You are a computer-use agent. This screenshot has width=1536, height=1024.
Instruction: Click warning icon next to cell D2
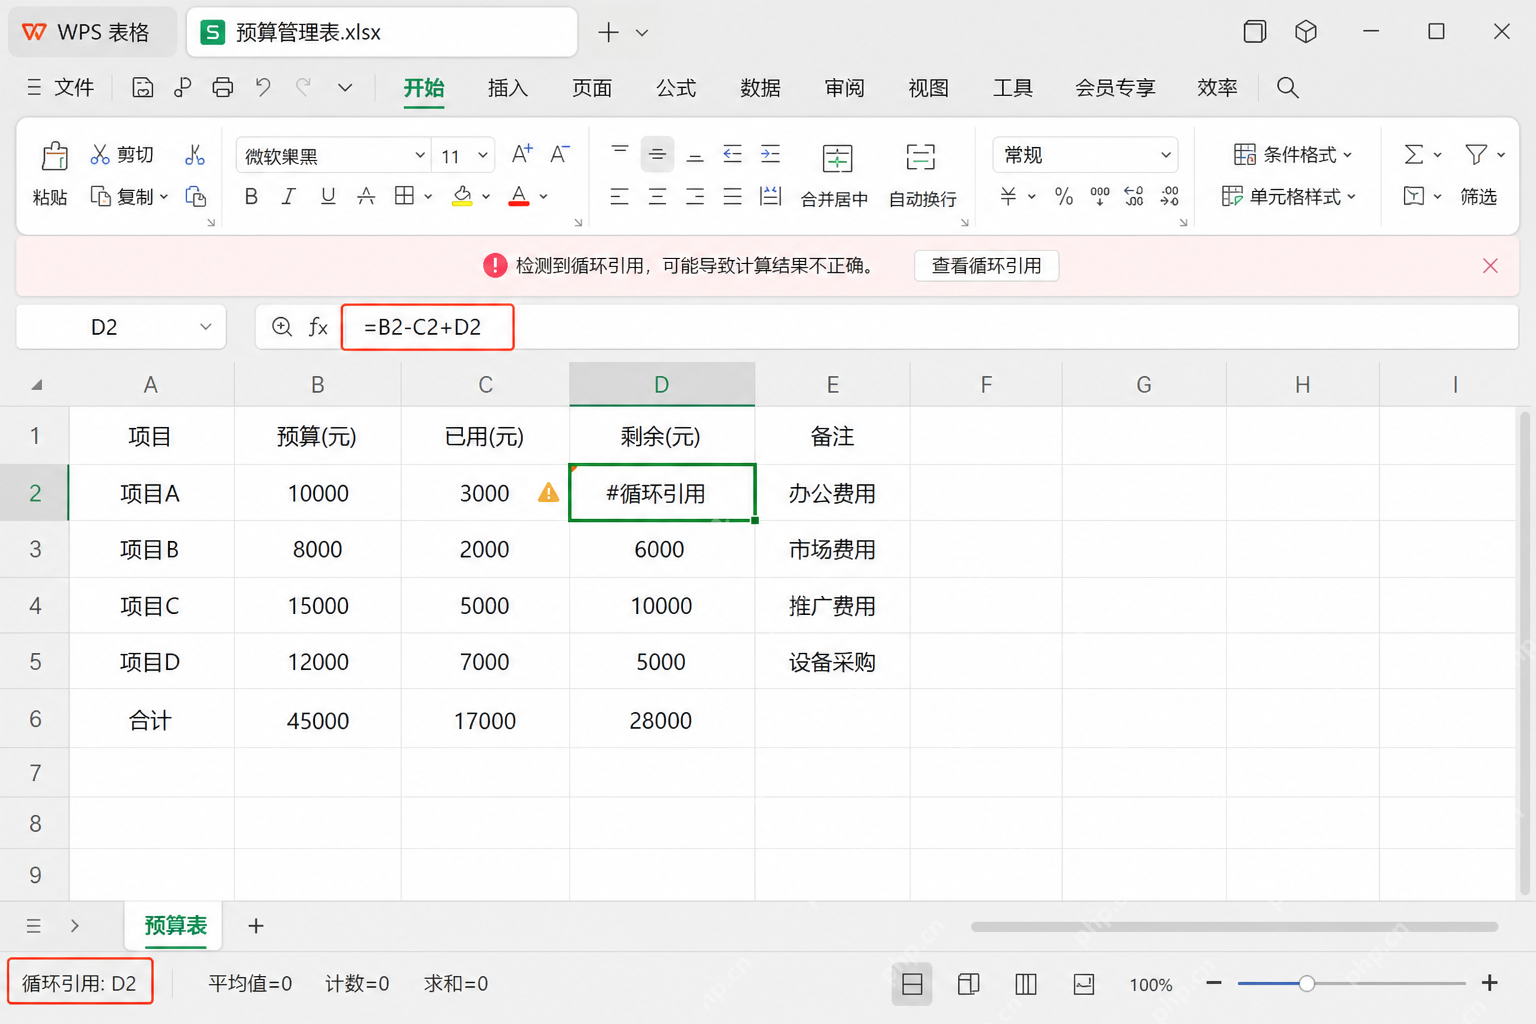[x=548, y=492]
